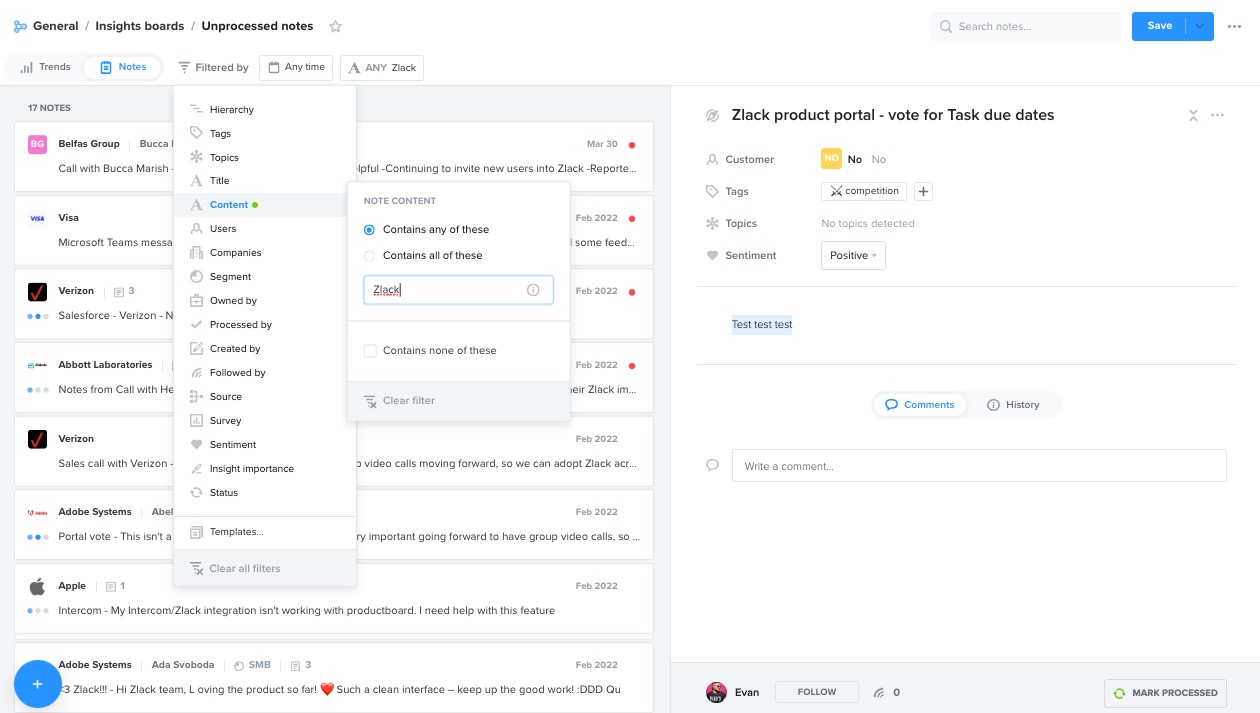Click the Save button
The height and width of the screenshot is (713, 1260).
click(x=1159, y=26)
